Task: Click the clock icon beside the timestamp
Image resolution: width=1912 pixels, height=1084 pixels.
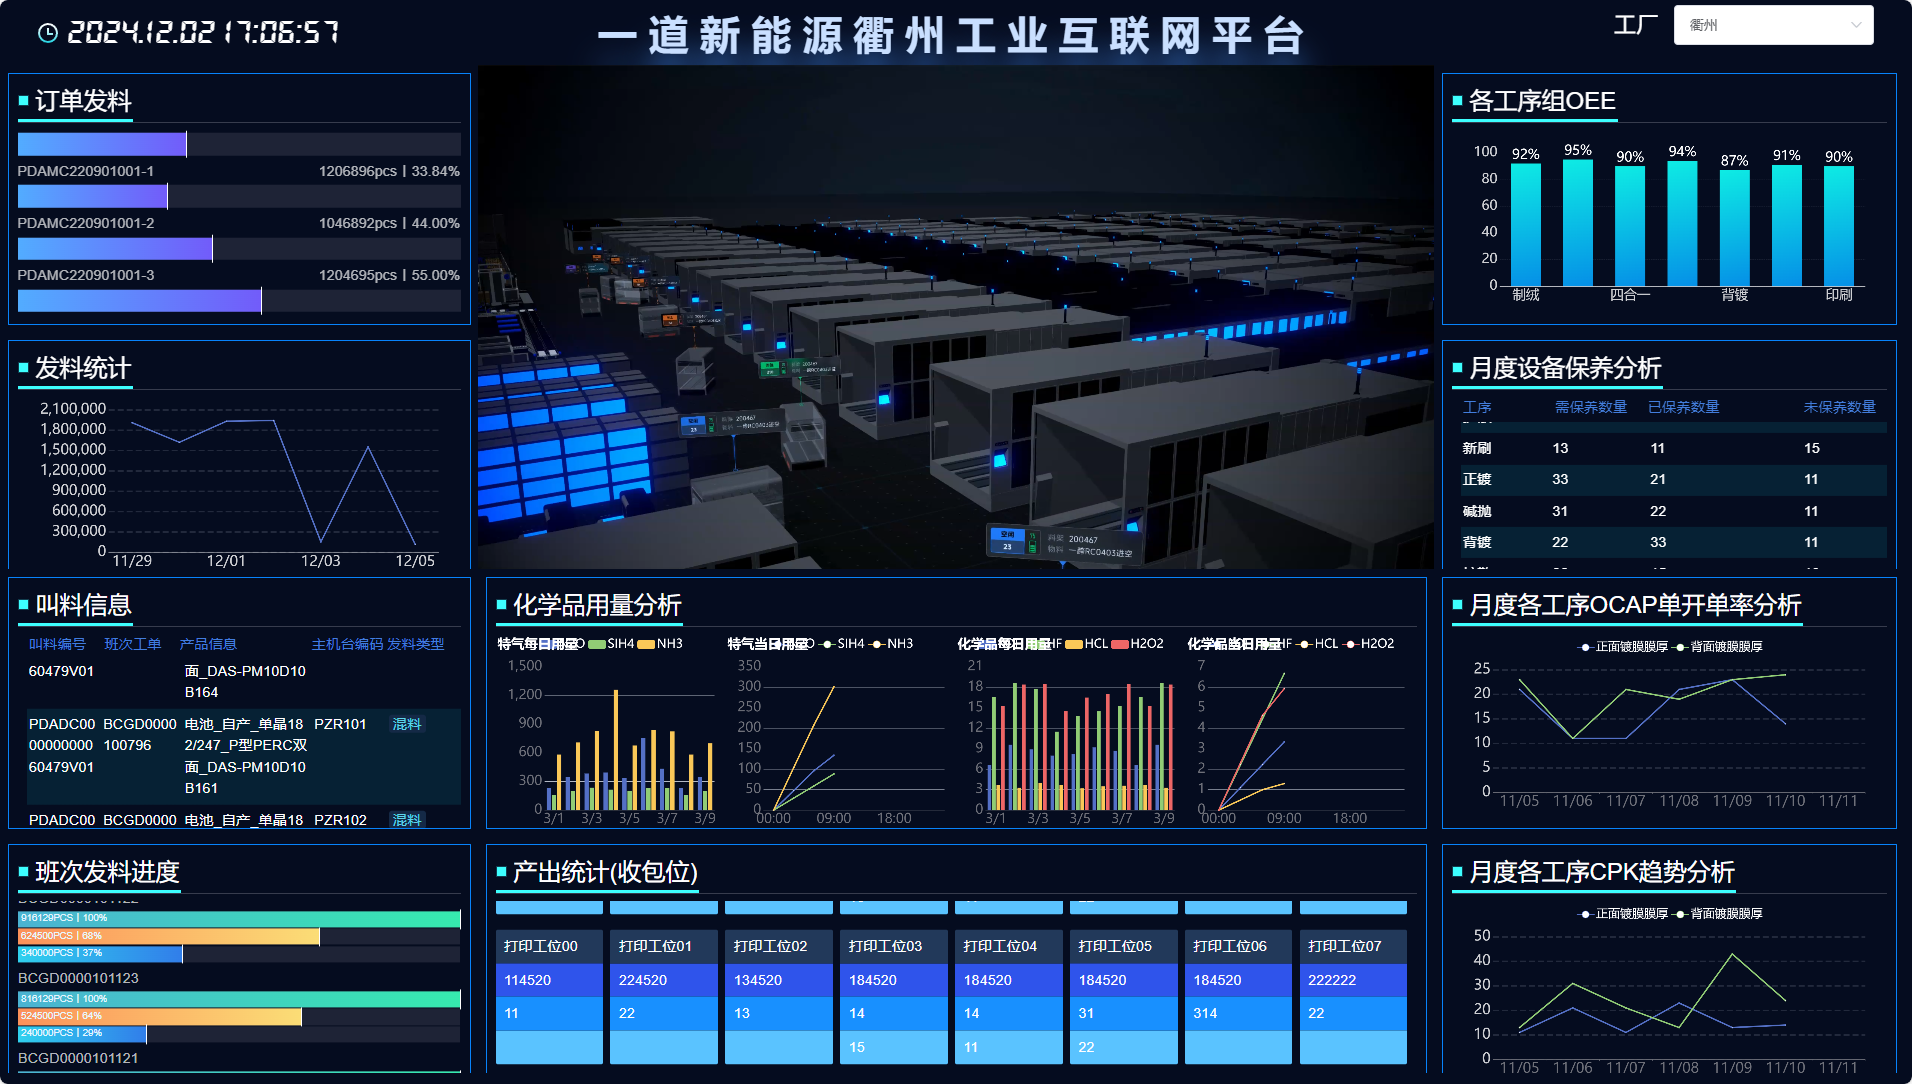Action: [47, 33]
